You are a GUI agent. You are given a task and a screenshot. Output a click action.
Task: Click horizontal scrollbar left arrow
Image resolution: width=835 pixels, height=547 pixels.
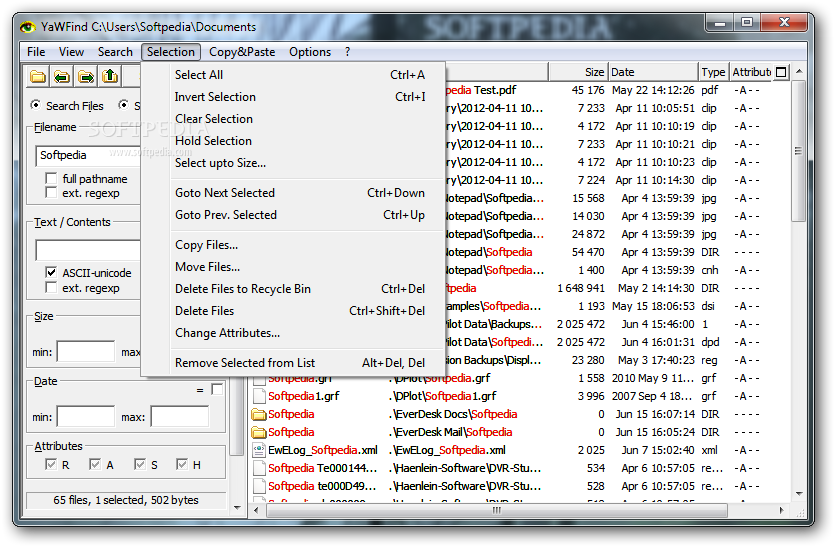[x=256, y=510]
